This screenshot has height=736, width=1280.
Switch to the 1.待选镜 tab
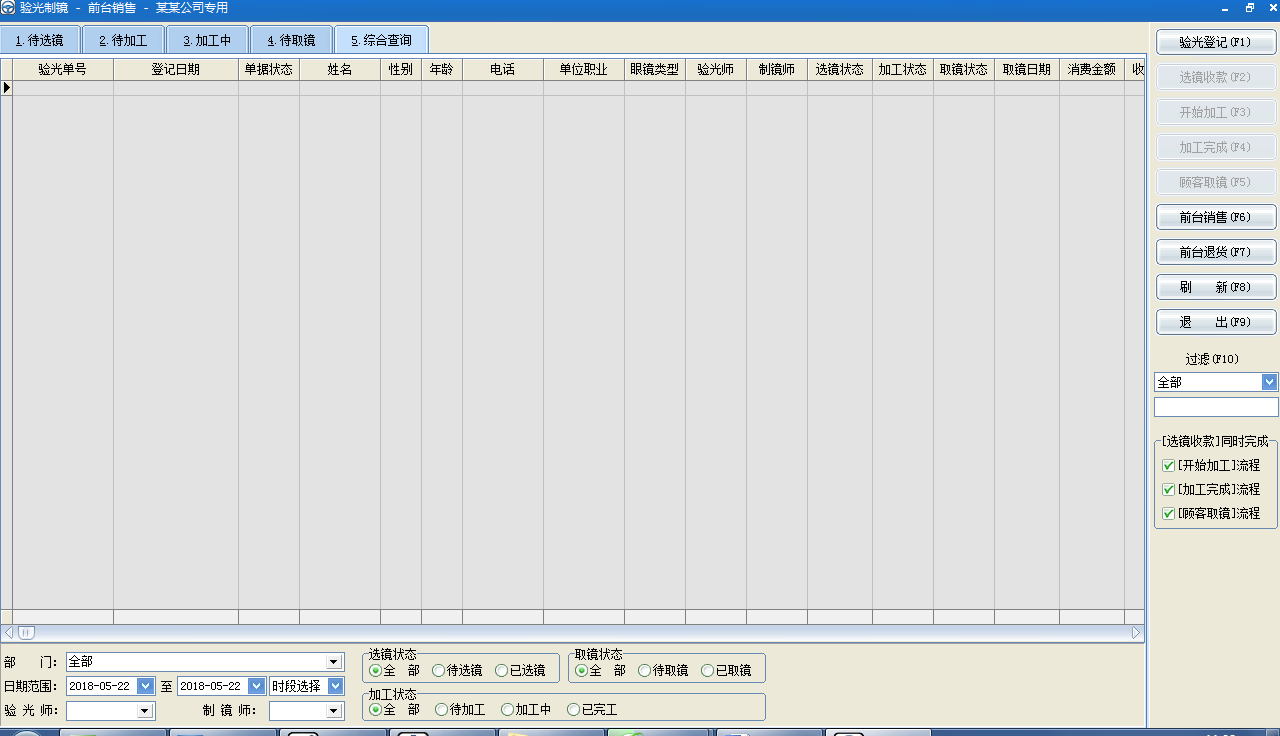[40, 41]
